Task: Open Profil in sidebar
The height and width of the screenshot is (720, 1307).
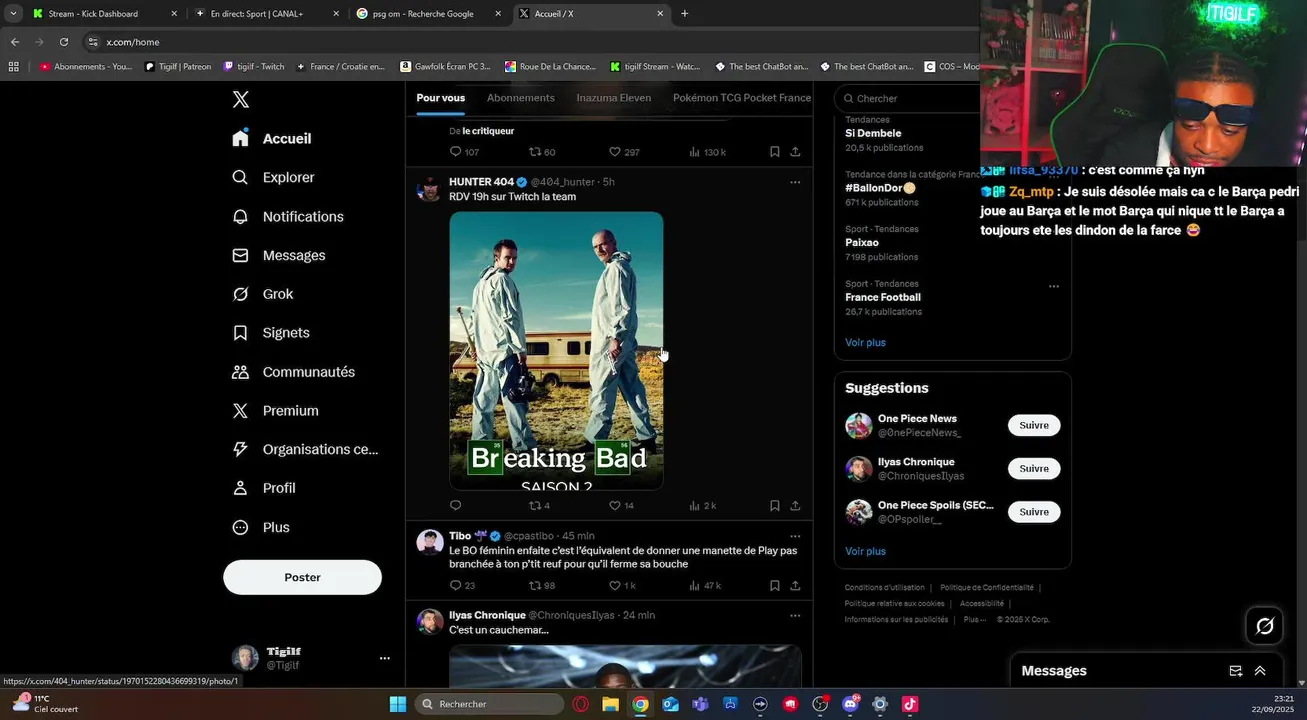Action: pos(264,488)
